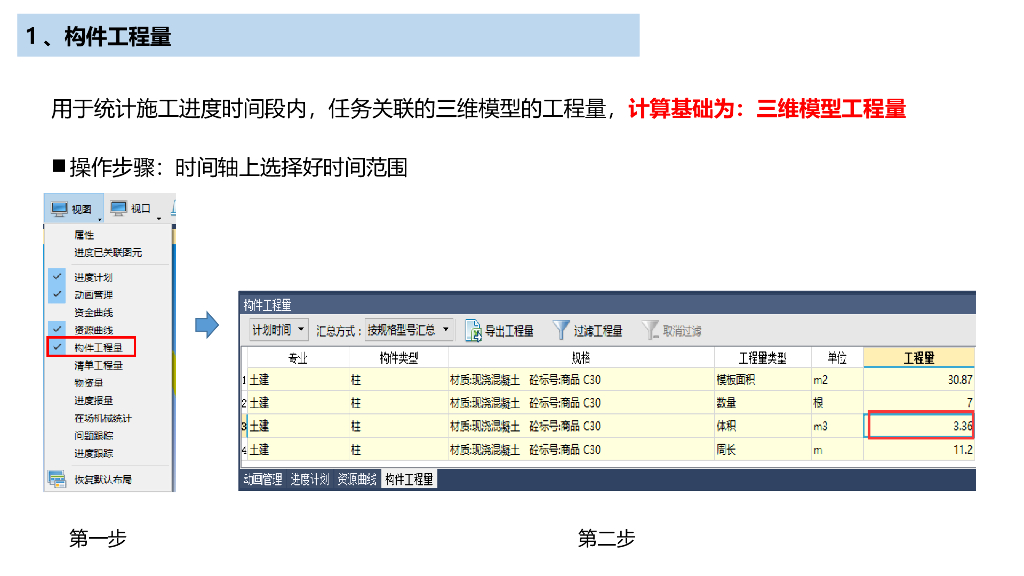Screen dimensions: 1024x576
Task: Click the 构件工程量 panel title bar
Action: pyautogui.click(x=607, y=304)
